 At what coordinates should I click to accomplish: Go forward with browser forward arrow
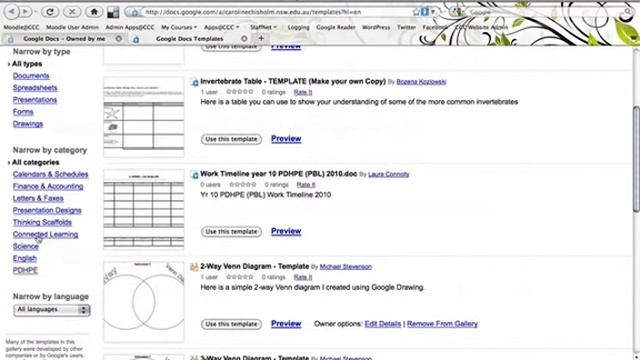point(26,11)
